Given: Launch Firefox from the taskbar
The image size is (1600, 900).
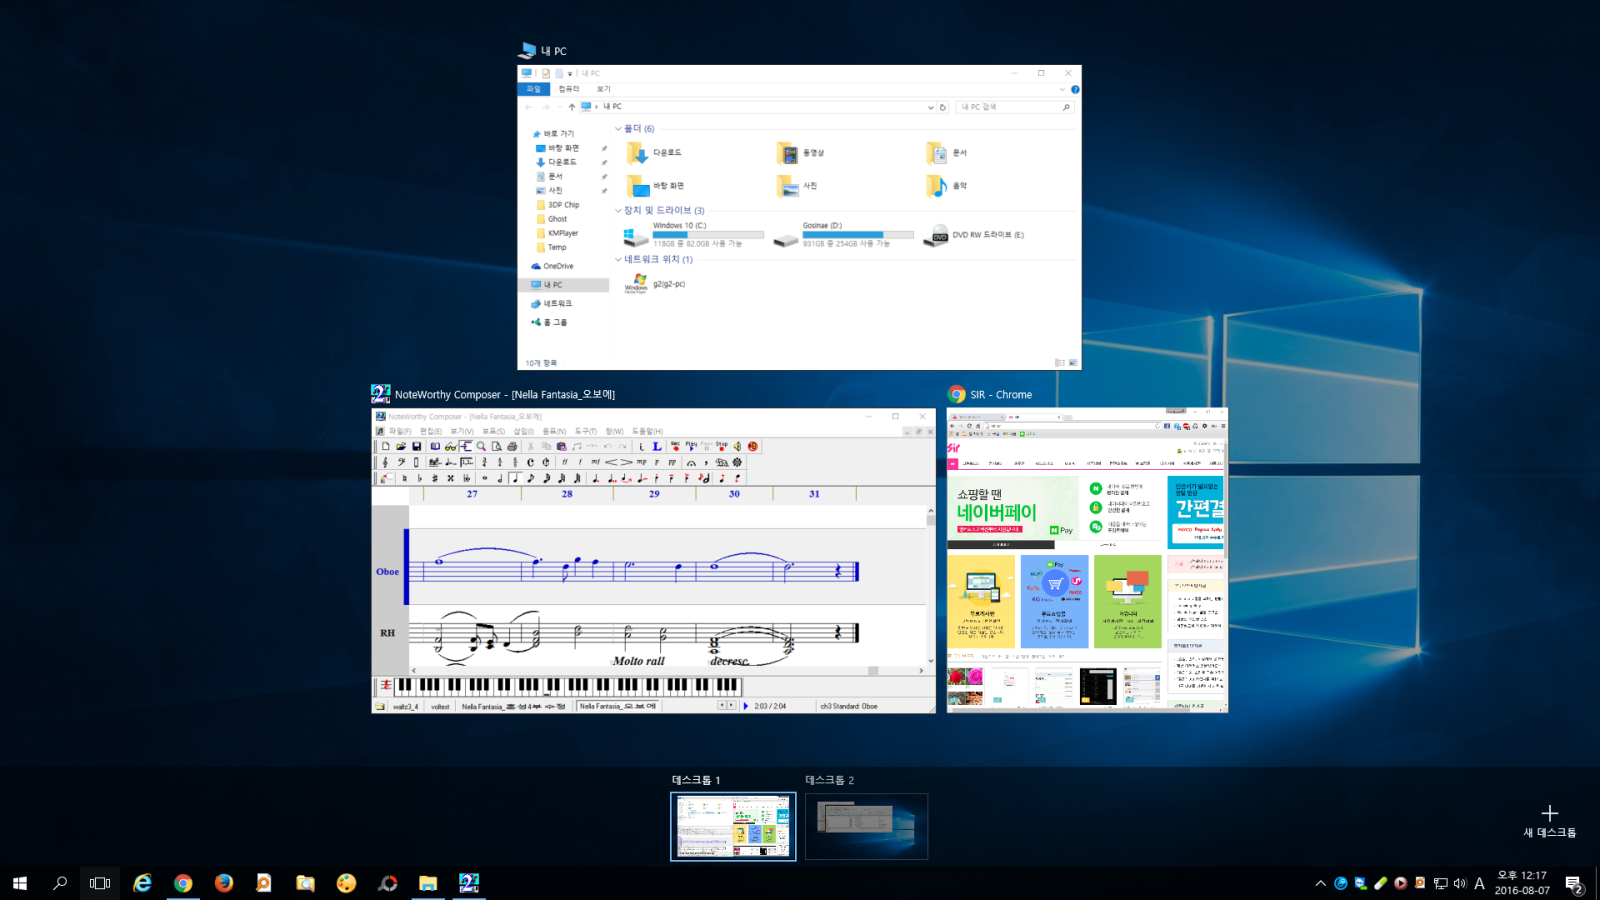Looking at the screenshot, I should pos(224,883).
